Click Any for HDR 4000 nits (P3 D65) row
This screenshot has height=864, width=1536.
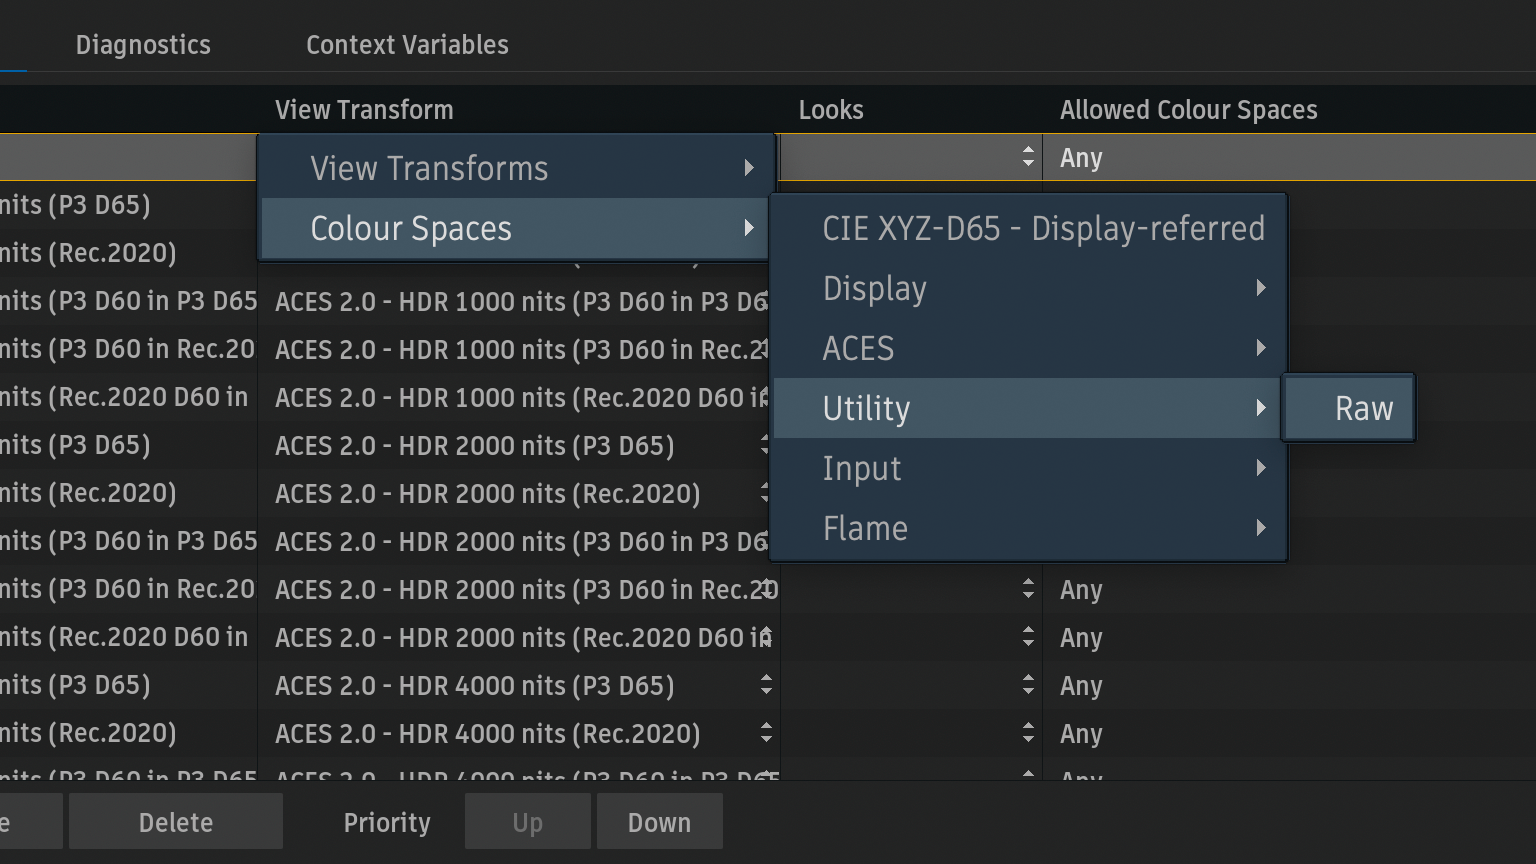[x=1081, y=686]
